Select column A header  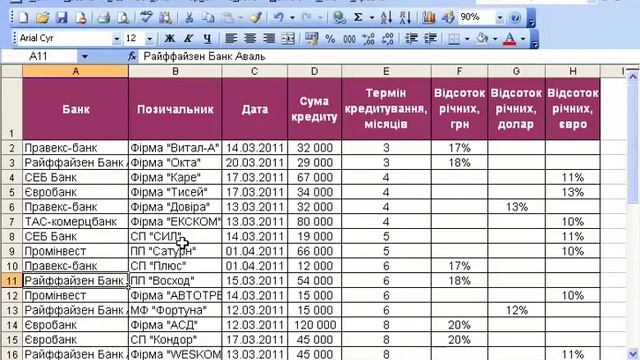76,71
